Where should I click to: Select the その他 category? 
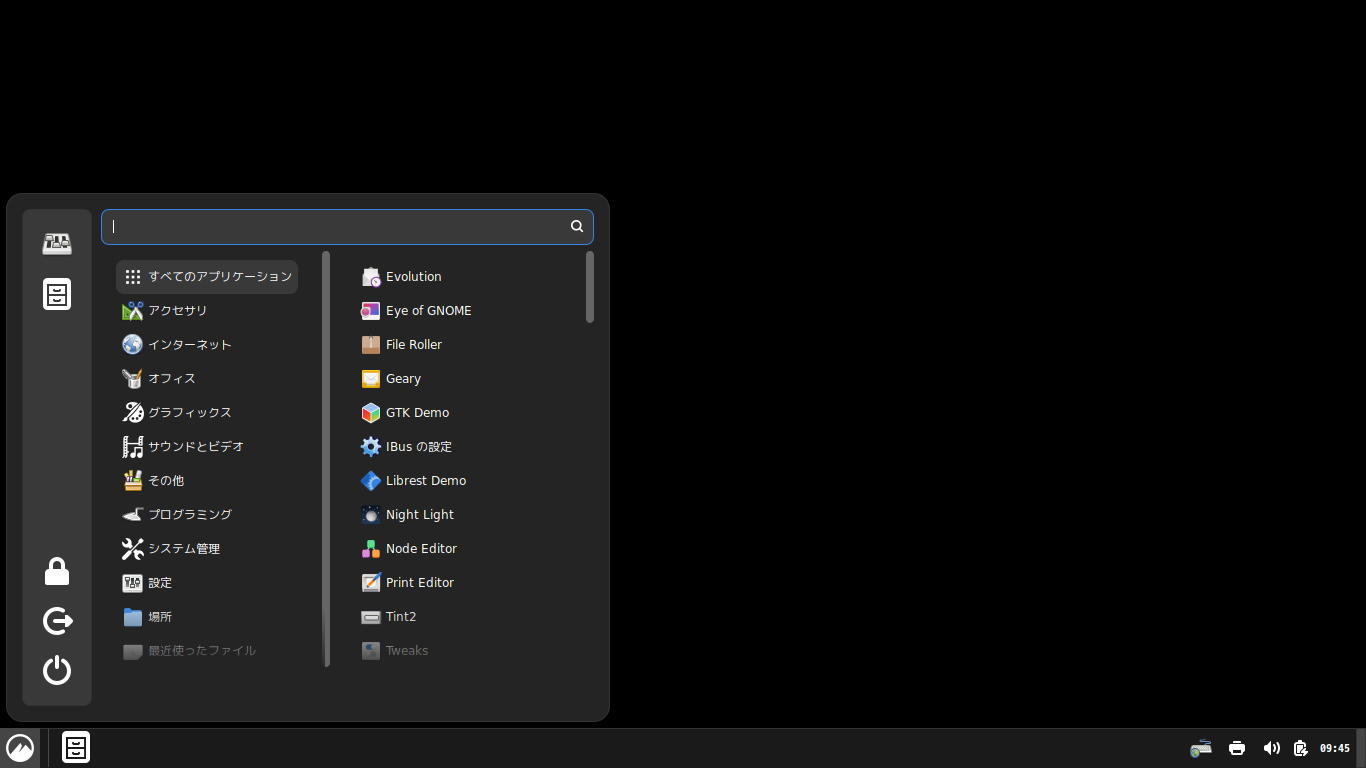207,481
